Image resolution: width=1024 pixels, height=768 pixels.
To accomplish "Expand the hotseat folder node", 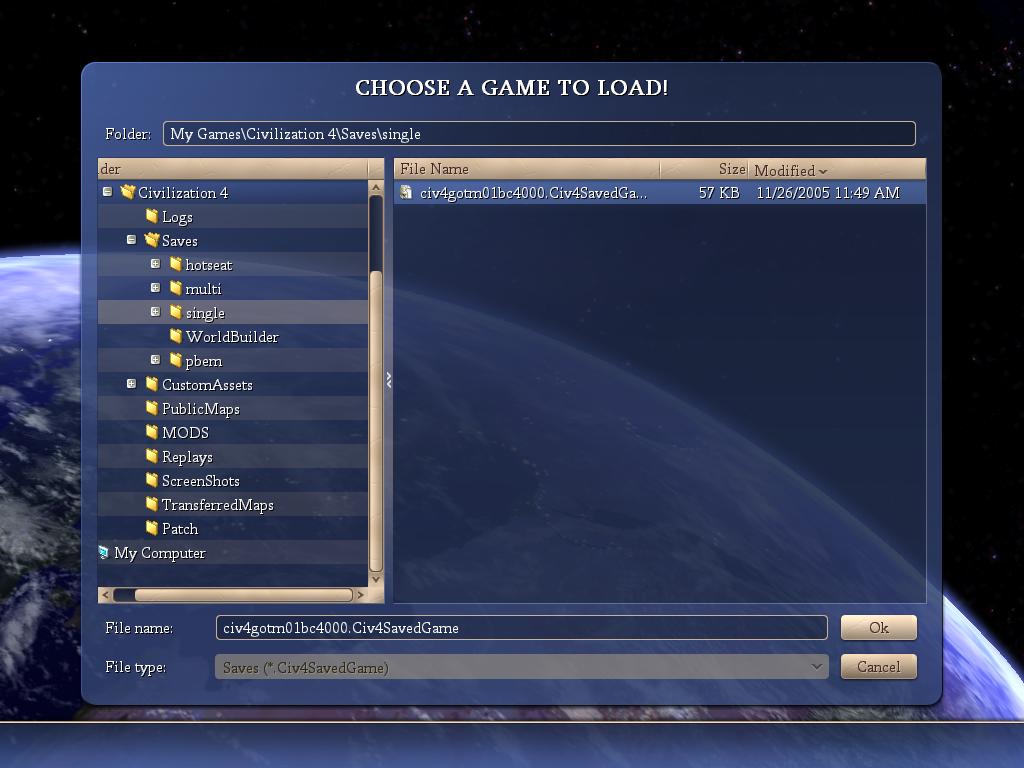I will [x=155, y=264].
